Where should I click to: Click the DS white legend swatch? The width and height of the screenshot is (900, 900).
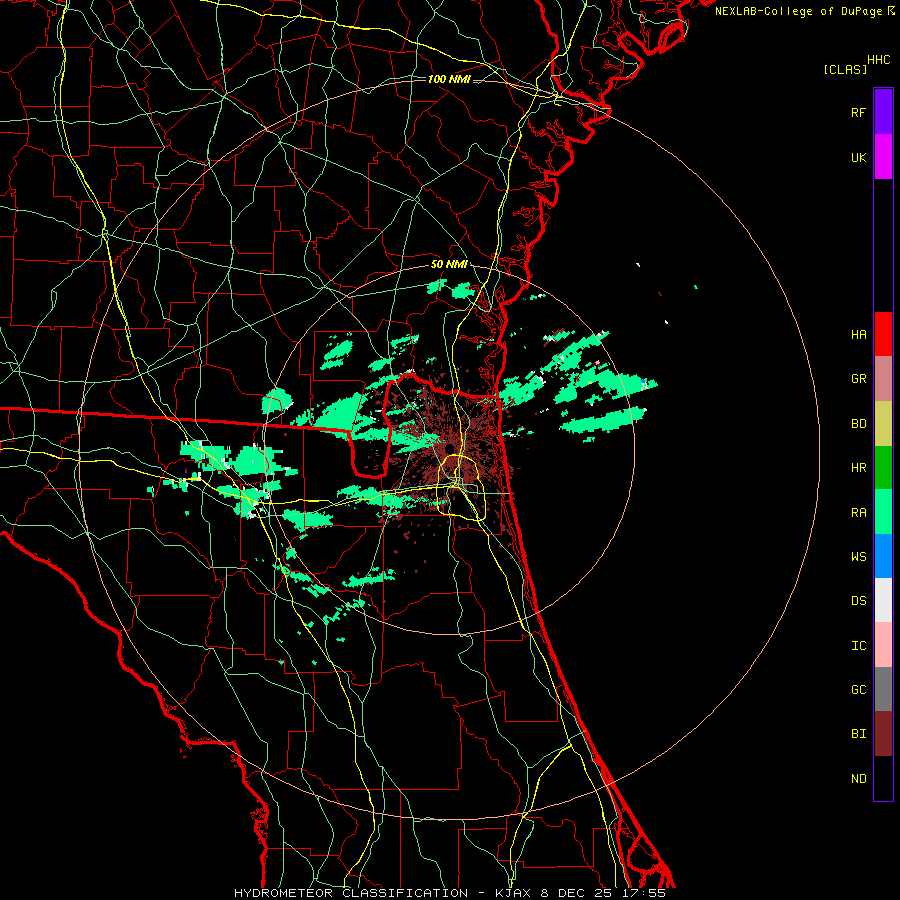point(883,600)
